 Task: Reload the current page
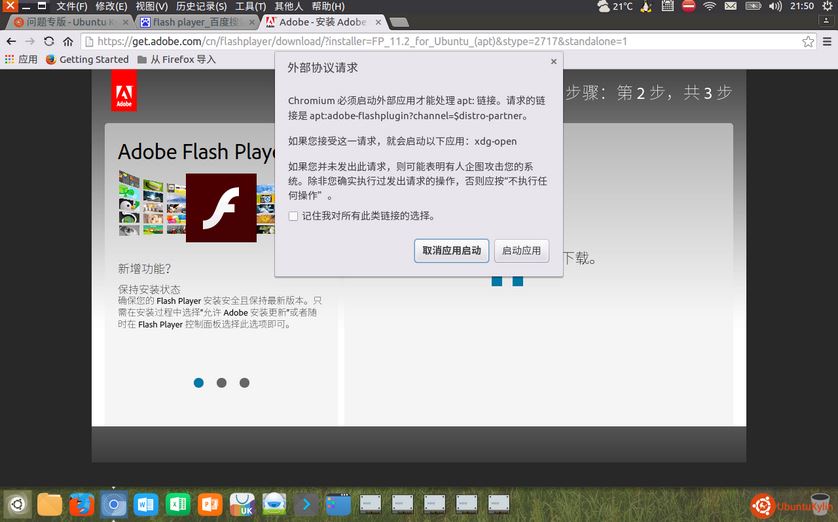49,41
